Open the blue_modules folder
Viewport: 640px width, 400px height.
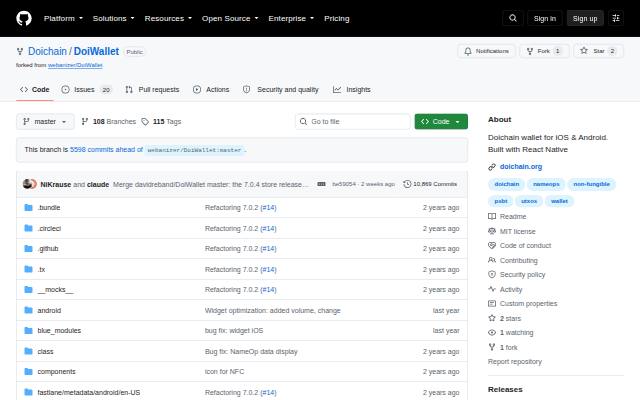59,331
